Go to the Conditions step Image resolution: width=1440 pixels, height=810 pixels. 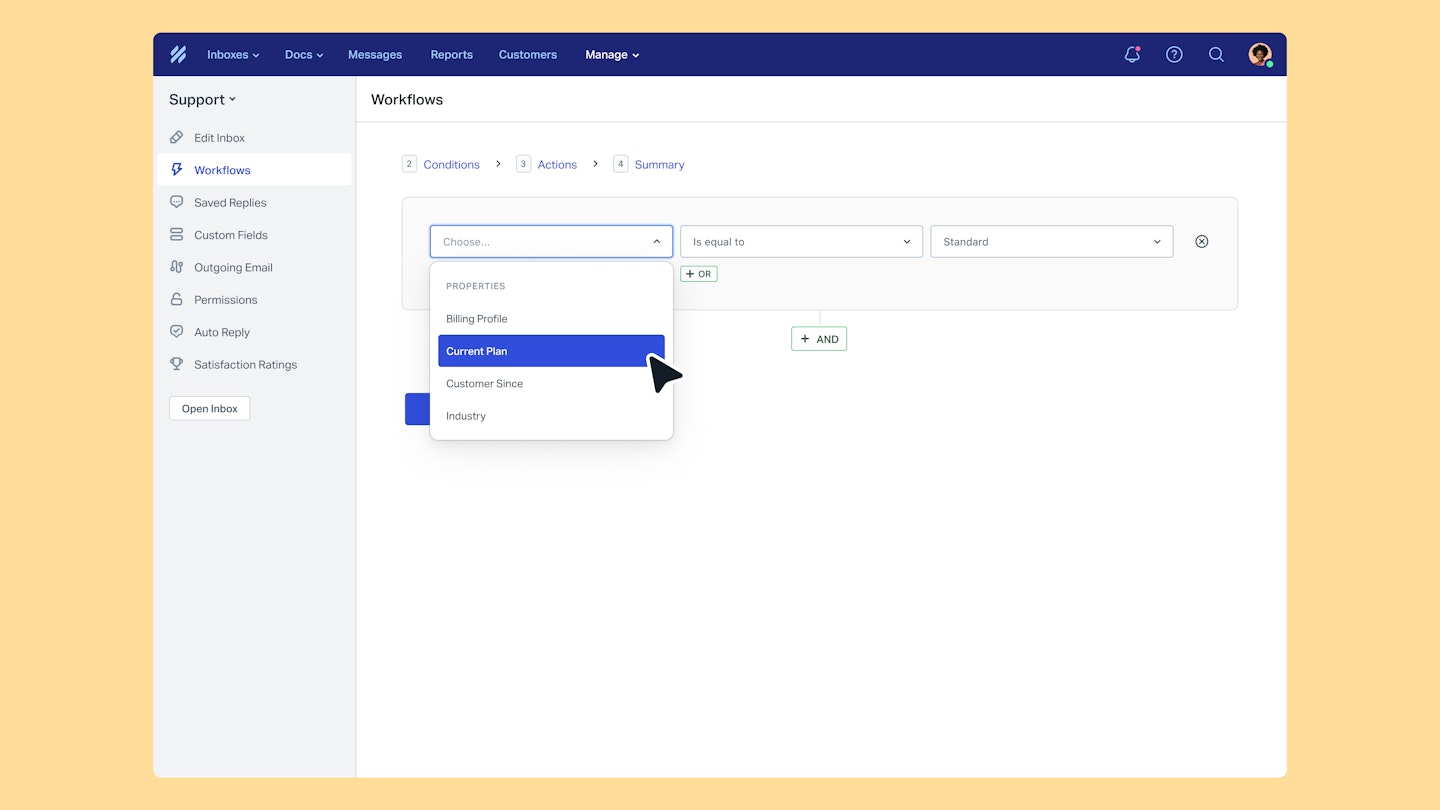[441, 164]
